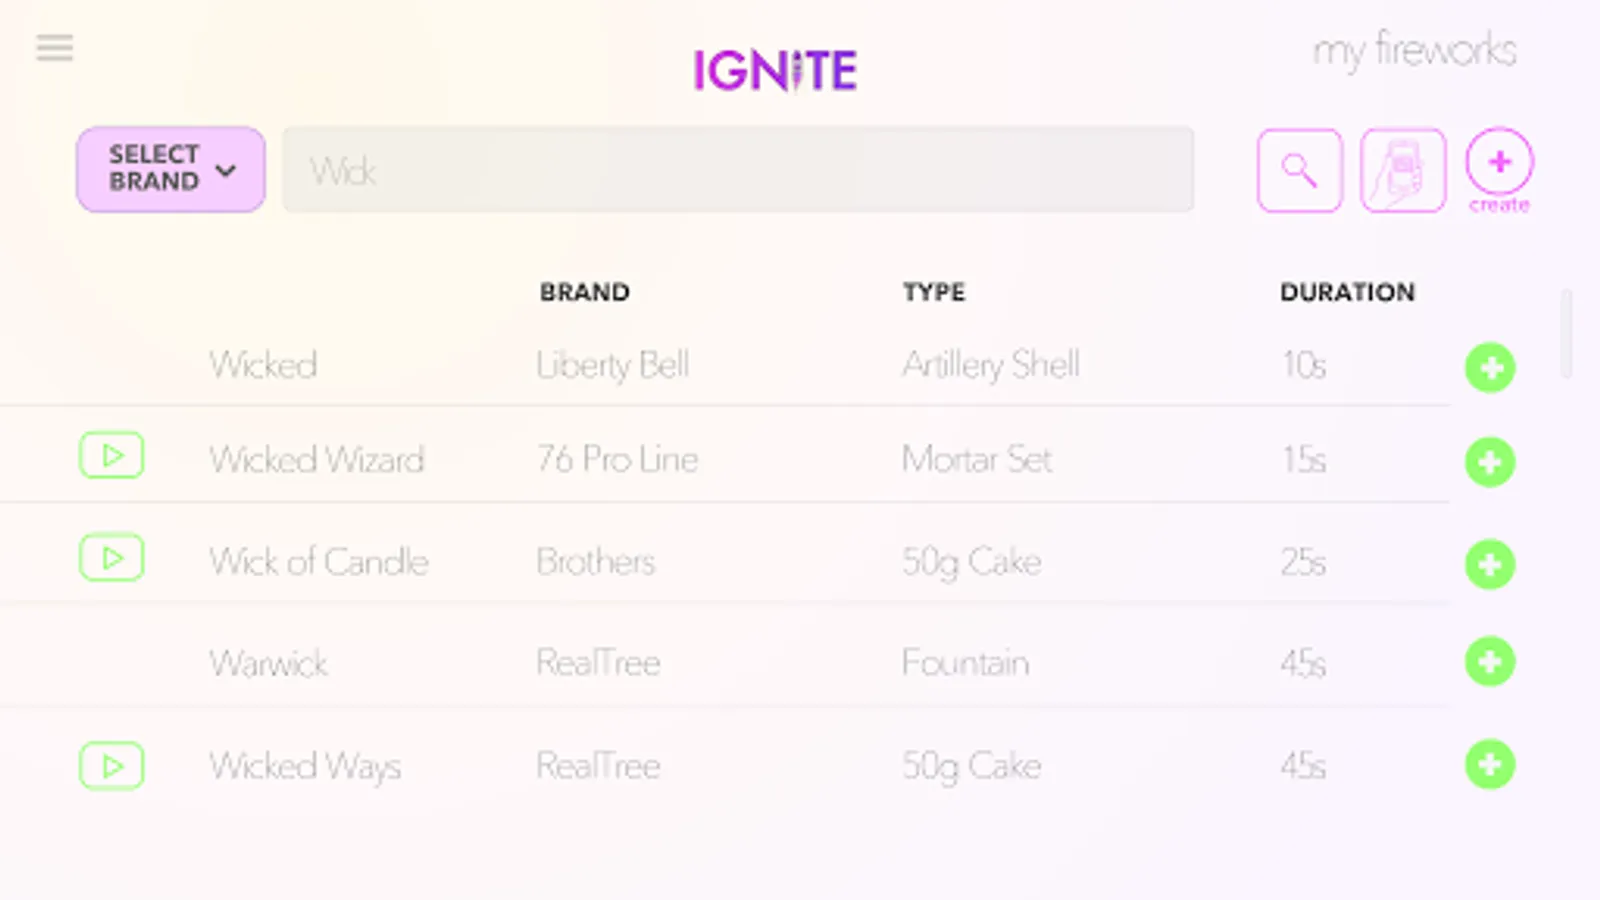1600x900 pixels.
Task: Sort by the Brand column header
Action: click(585, 292)
